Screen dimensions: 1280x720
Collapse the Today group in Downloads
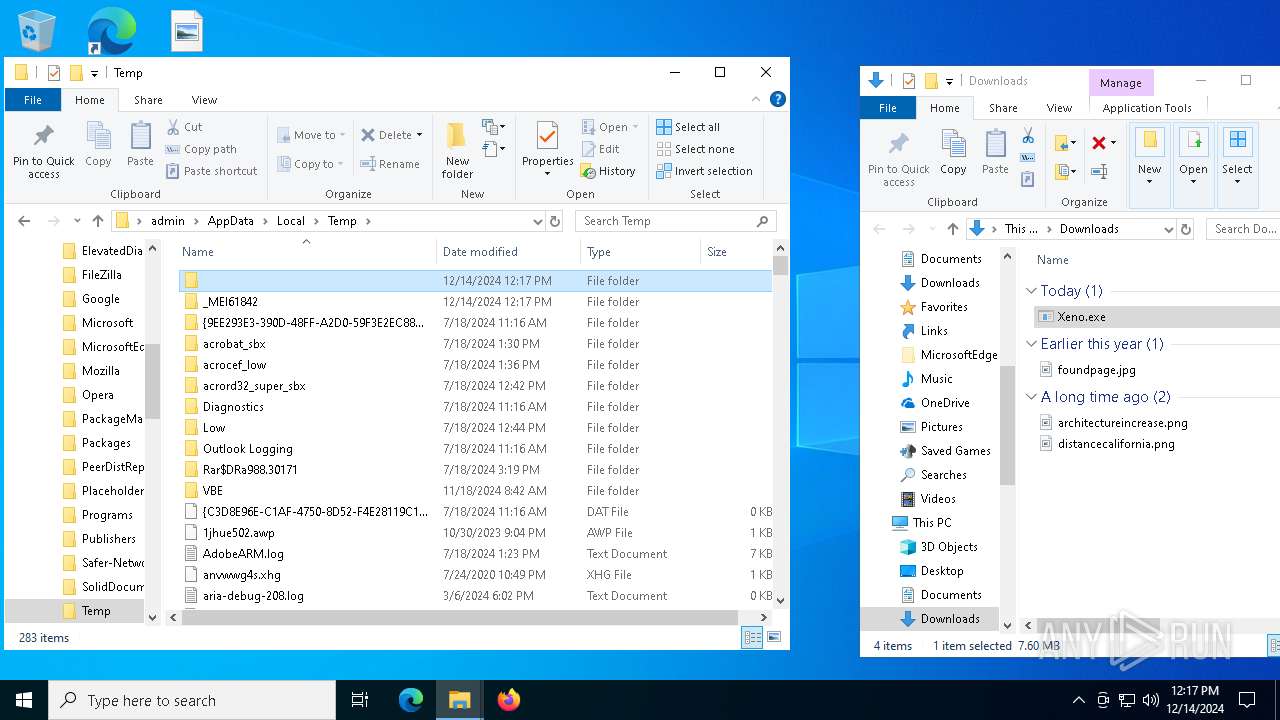tap(1031, 291)
